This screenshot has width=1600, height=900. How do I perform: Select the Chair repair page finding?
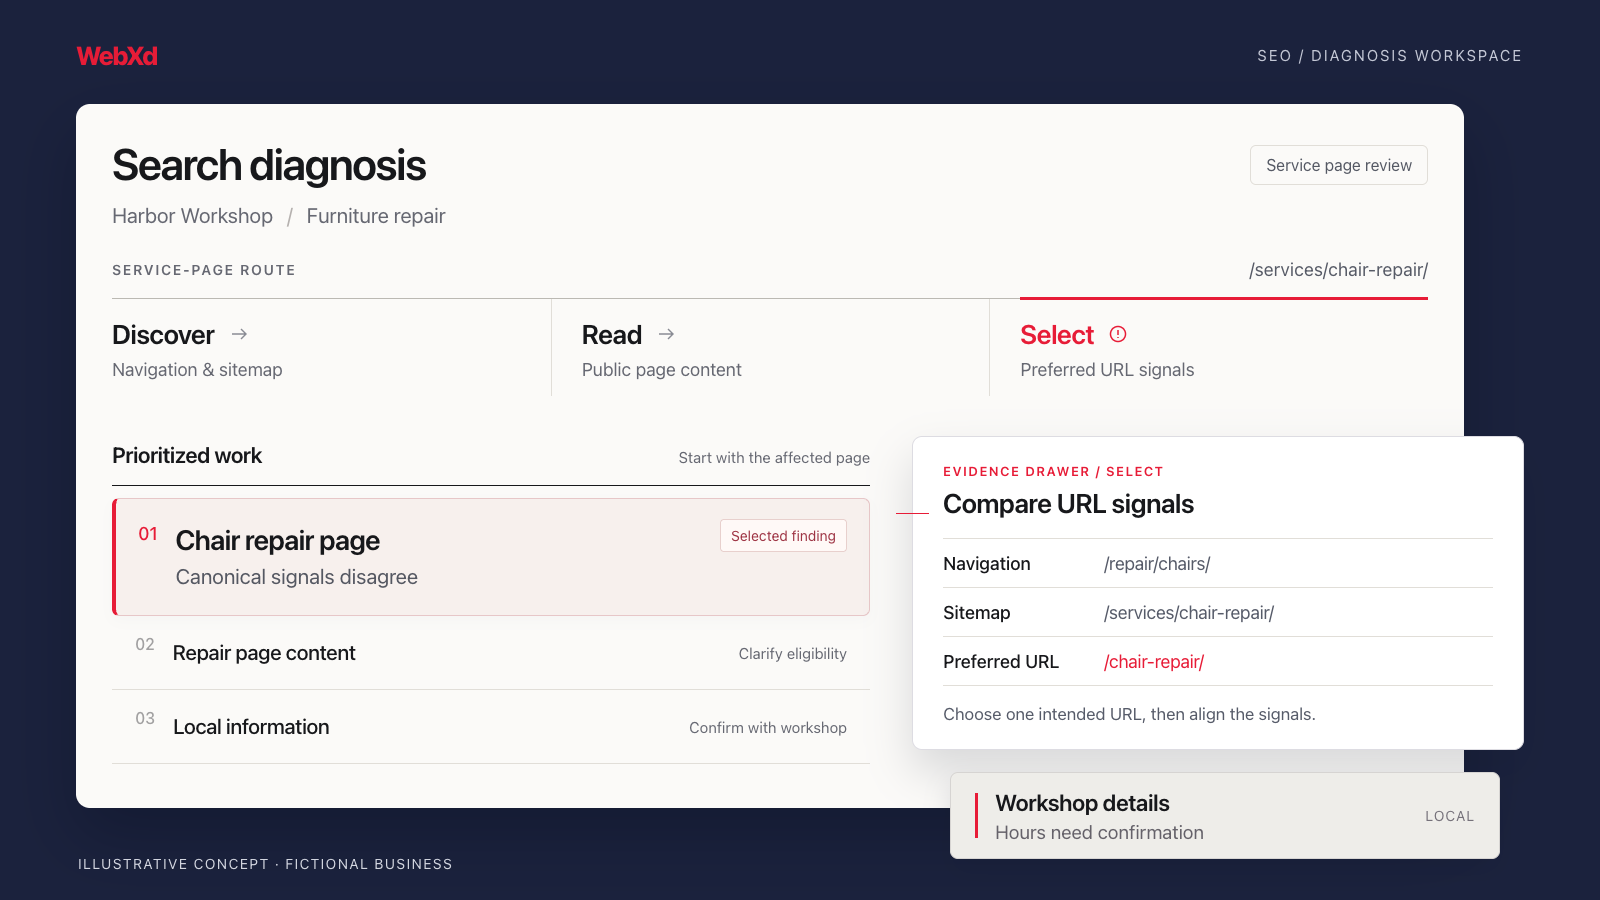491,557
